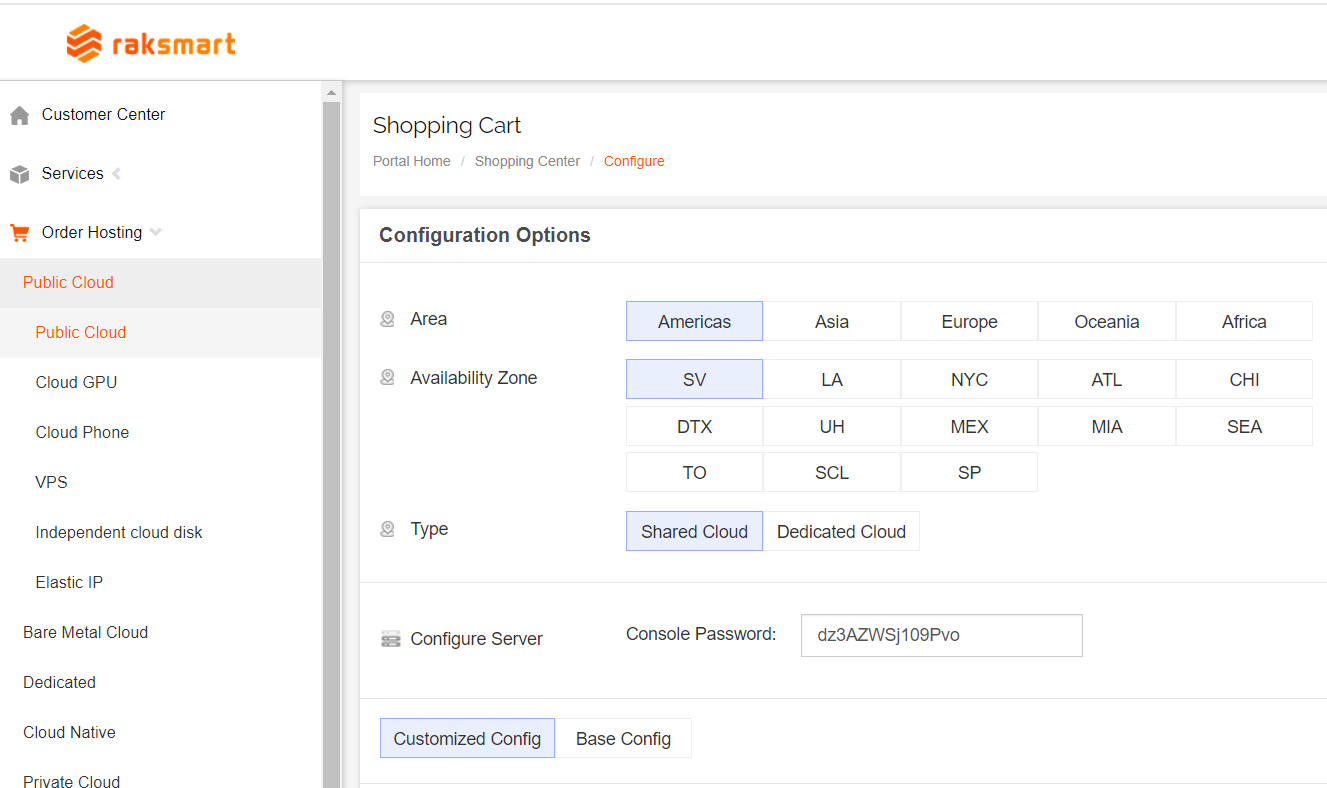Choose TO availability zone
The height and width of the screenshot is (788, 1327).
(x=694, y=472)
